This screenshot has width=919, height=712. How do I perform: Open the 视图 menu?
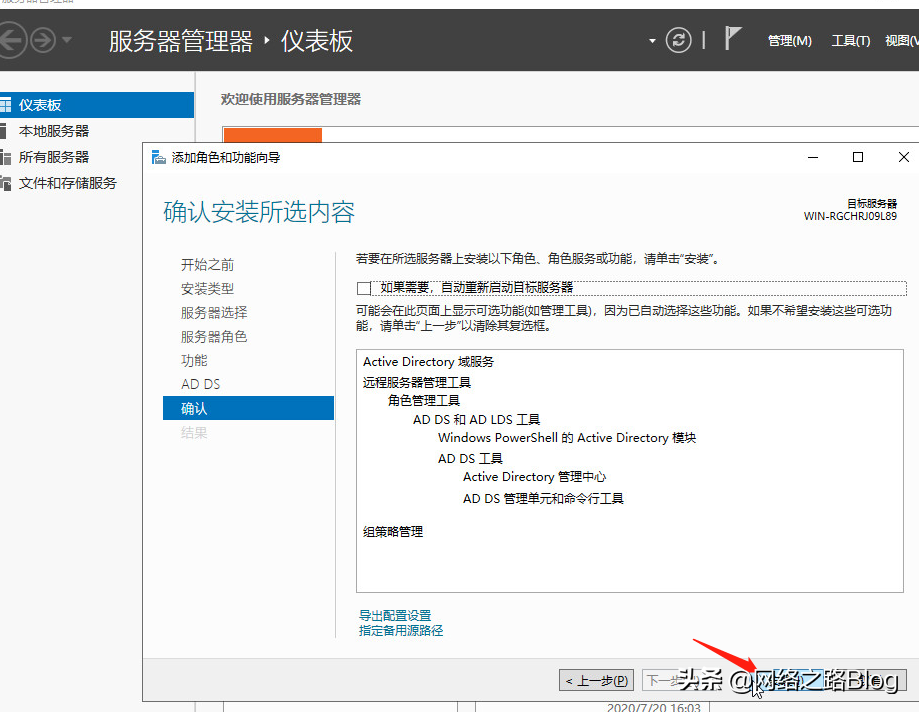pyautogui.click(x=901, y=41)
